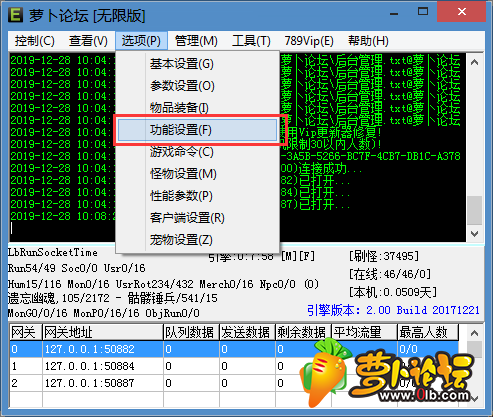Image resolution: width=493 pixels, height=417 pixels.
Task: Select gateway row 127.0.0.1:50887
Action: click(234, 383)
